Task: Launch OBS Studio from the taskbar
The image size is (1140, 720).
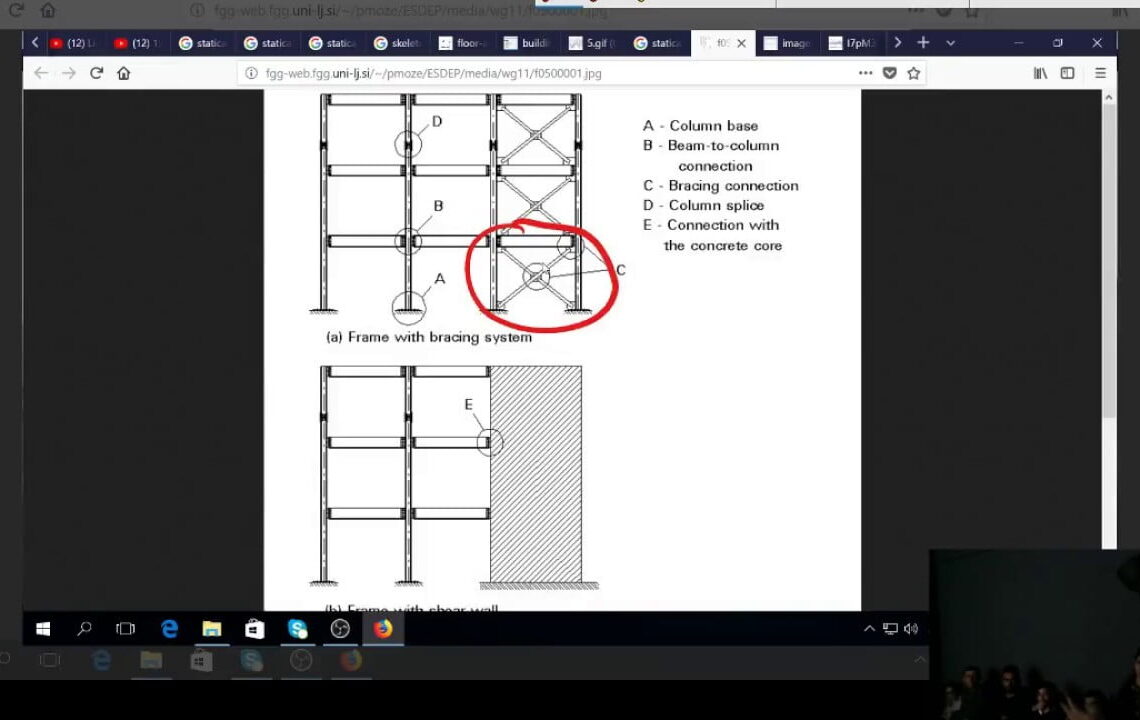Action: coord(340,629)
